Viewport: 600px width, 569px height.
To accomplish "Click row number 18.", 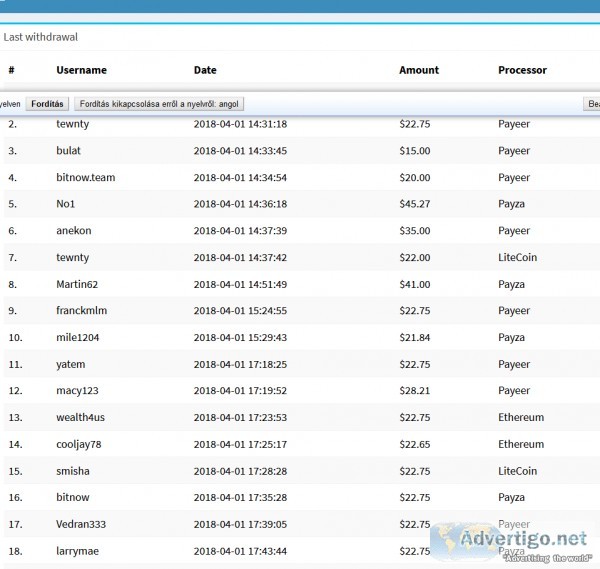I will pos(15,551).
